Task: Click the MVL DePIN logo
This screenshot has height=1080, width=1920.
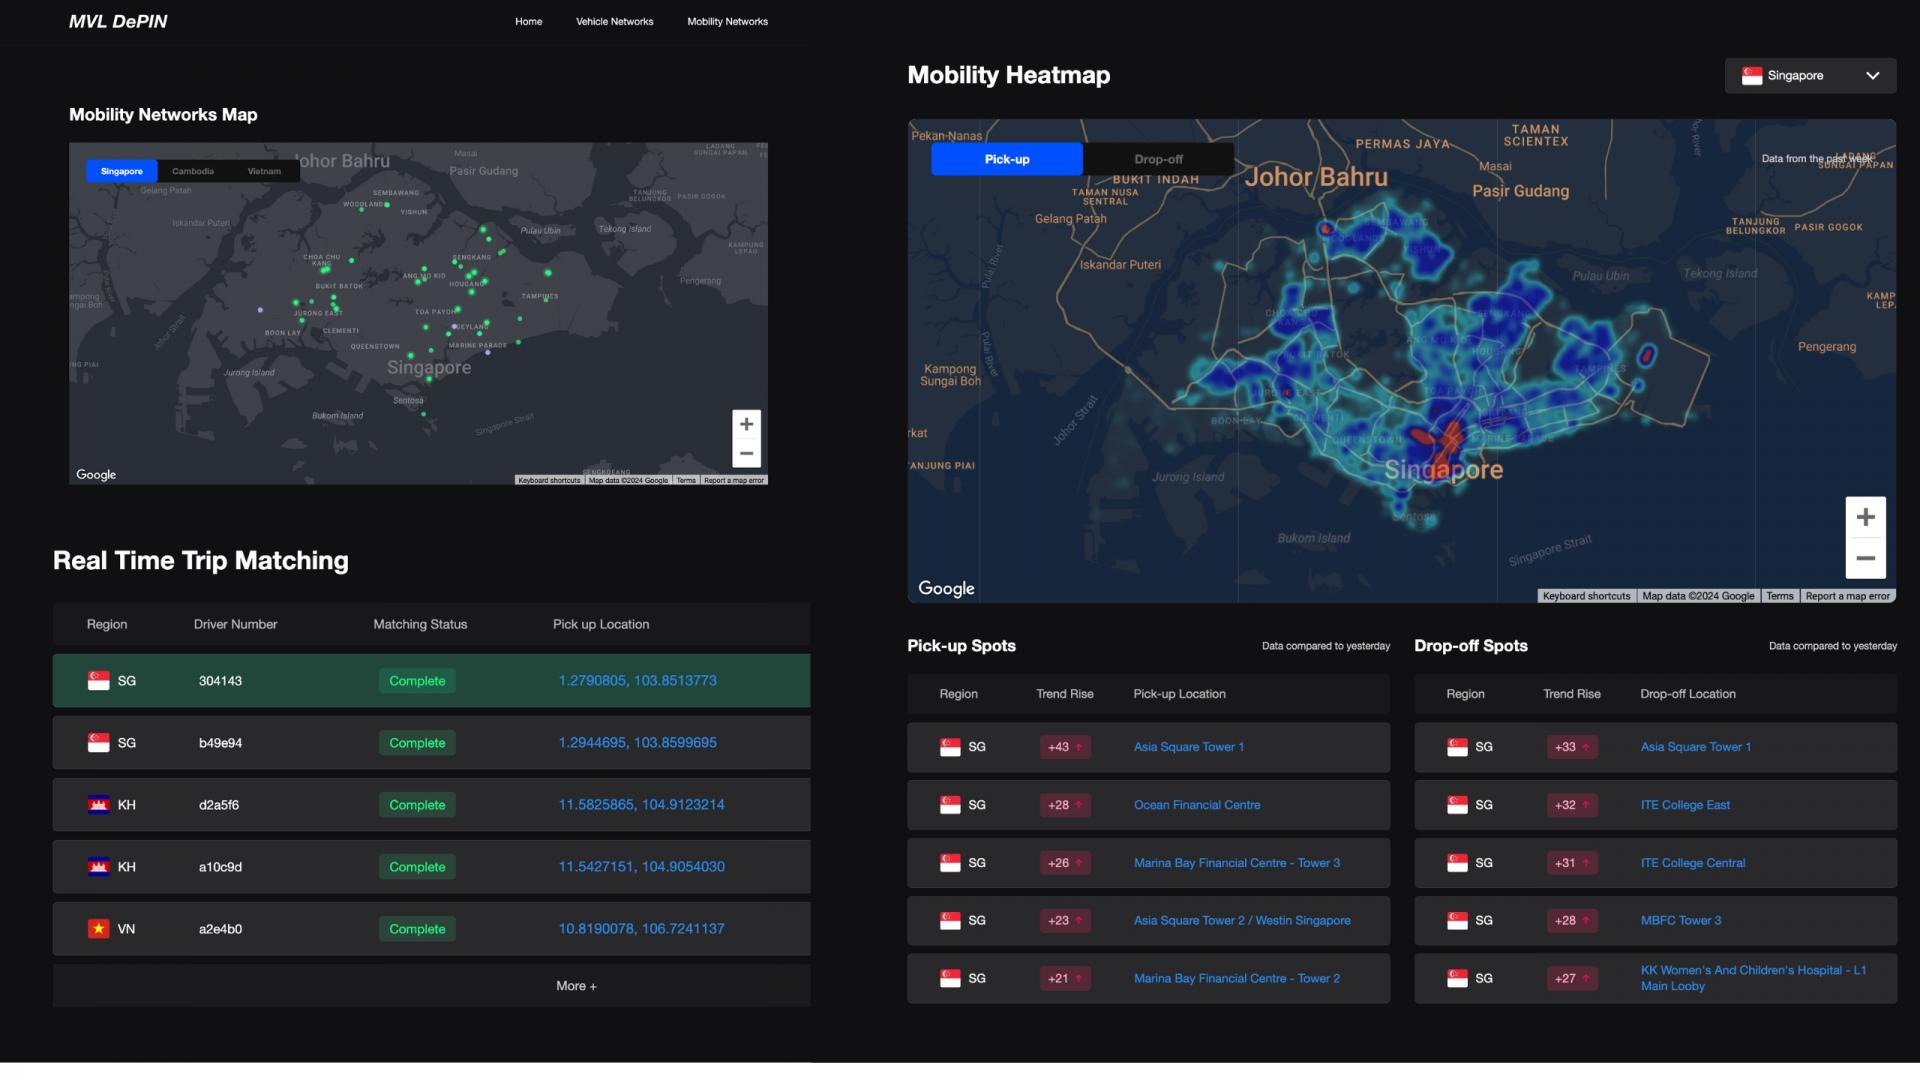Action: point(118,22)
